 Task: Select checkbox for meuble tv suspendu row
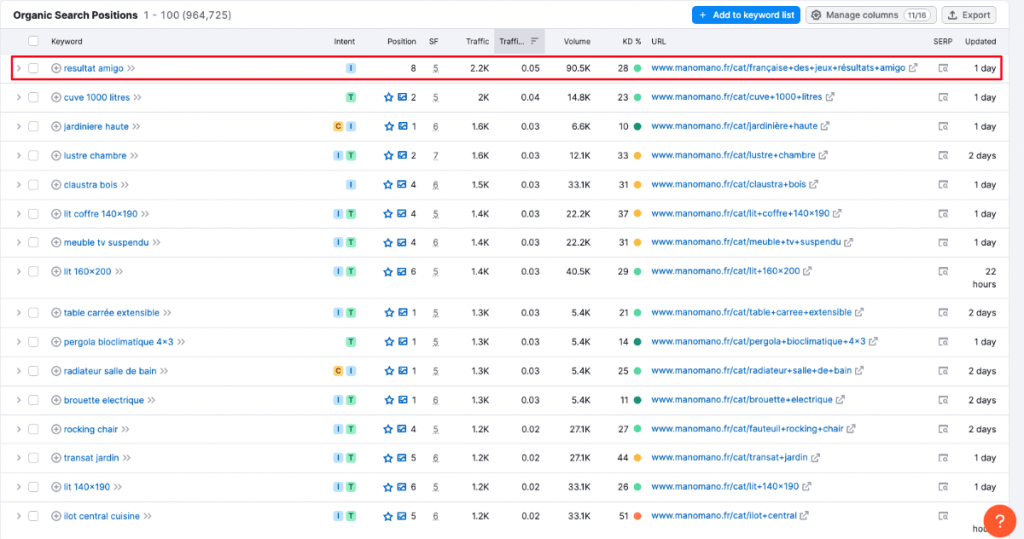point(34,243)
